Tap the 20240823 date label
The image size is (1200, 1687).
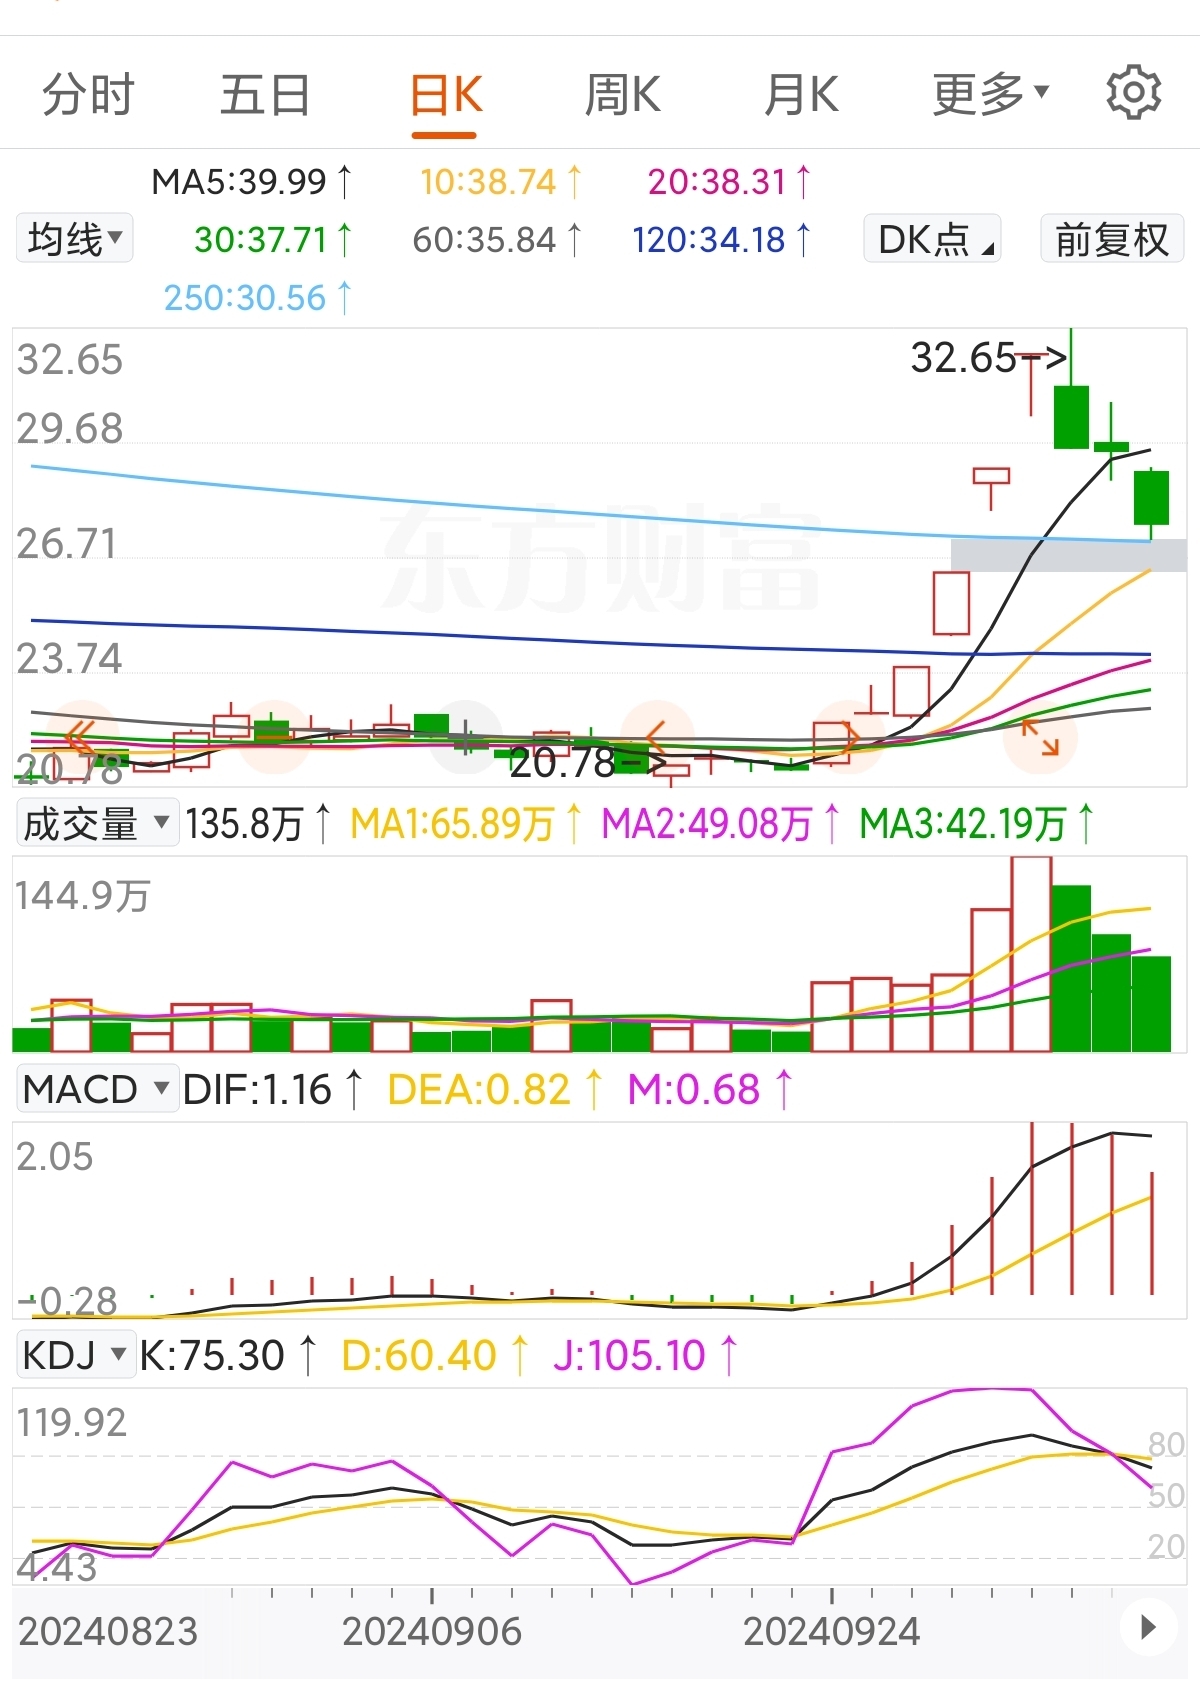(x=108, y=1631)
